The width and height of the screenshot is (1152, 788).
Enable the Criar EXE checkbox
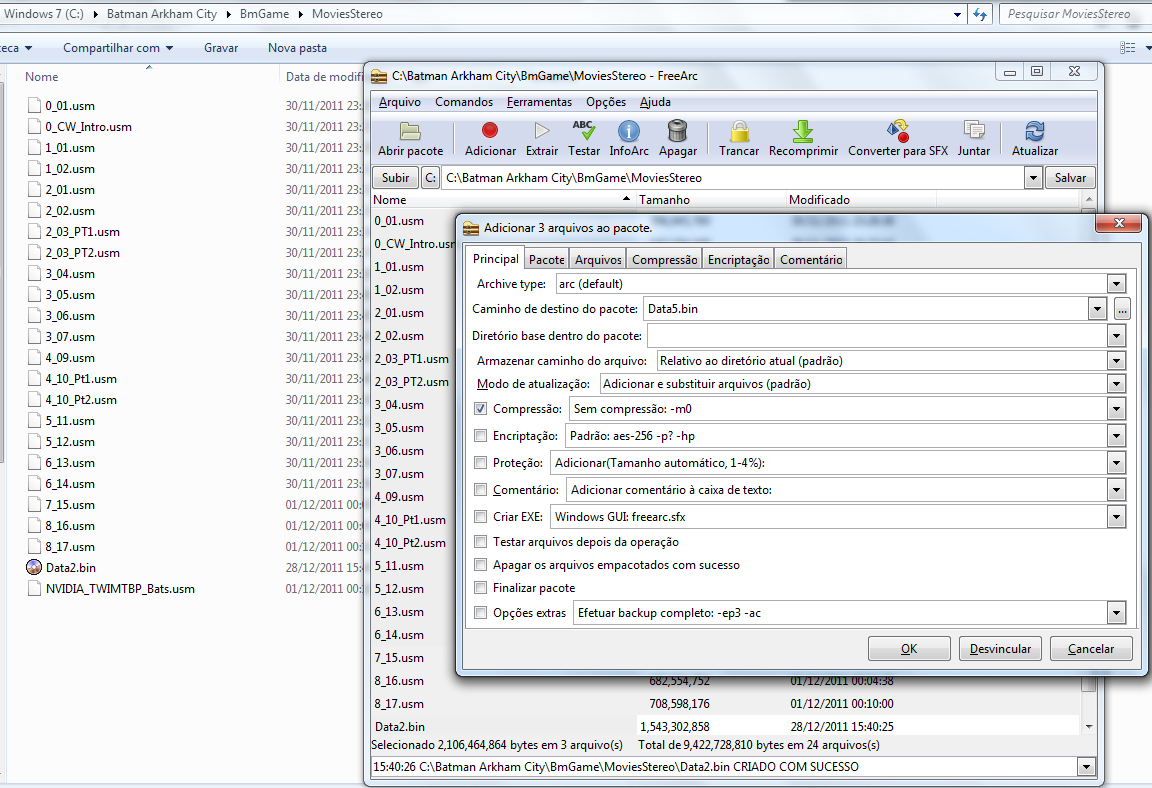(x=480, y=516)
